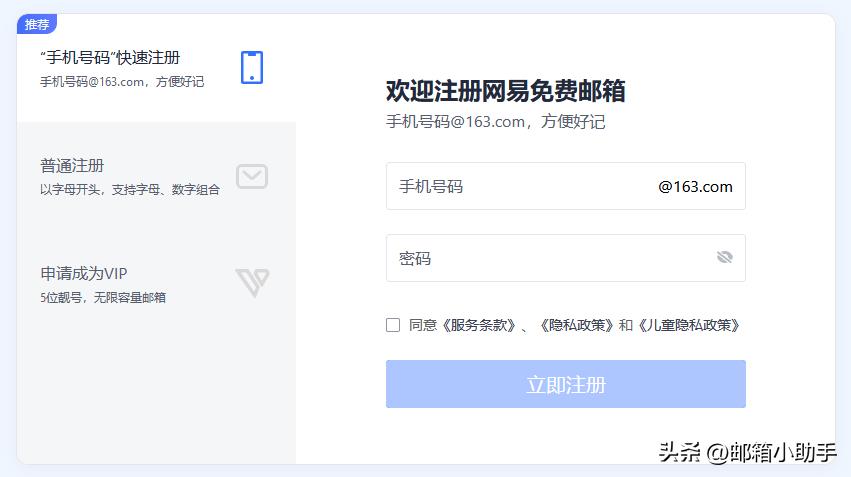Click the 推荐 badge label

point(37,24)
